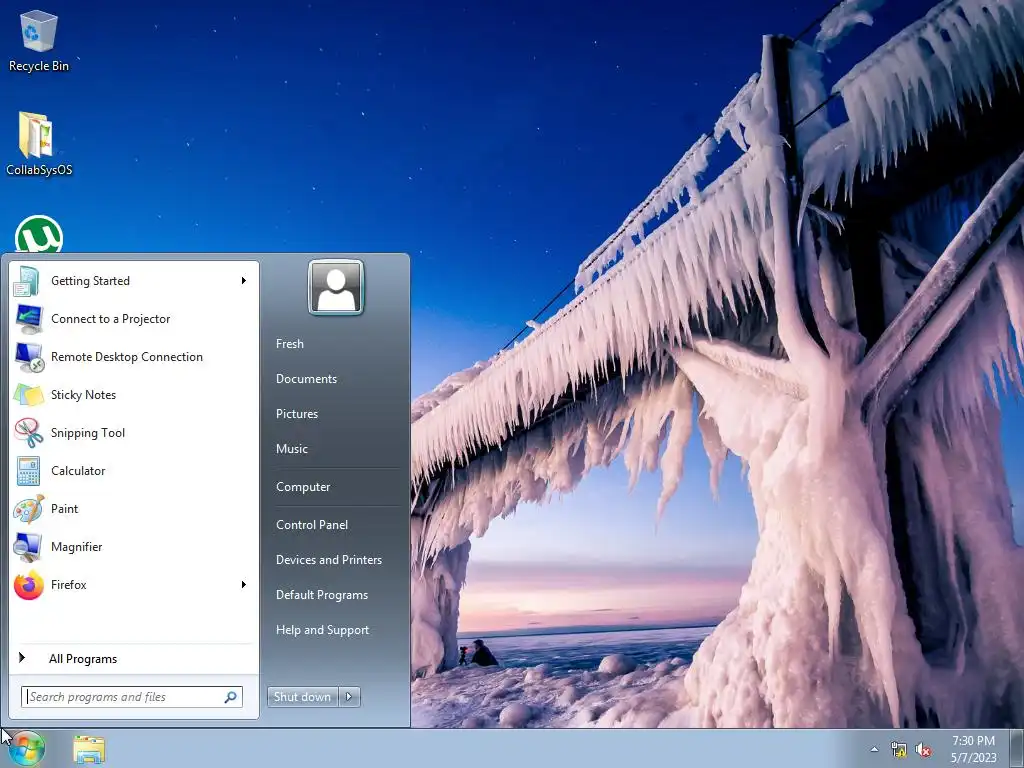The width and height of the screenshot is (1024, 768).
Task: Open Devices and Printers
Action: [328, 560]
